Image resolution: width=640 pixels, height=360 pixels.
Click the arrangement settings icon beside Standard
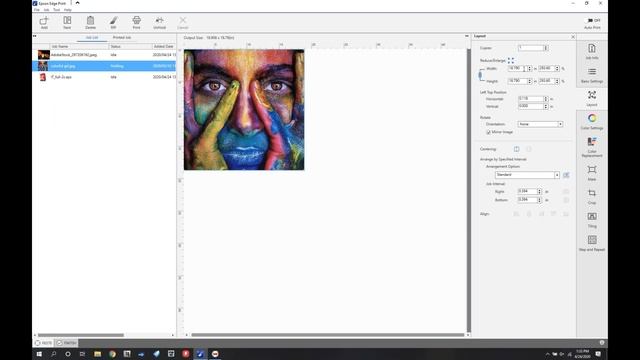pyautogui.click(x=566, y=175)
